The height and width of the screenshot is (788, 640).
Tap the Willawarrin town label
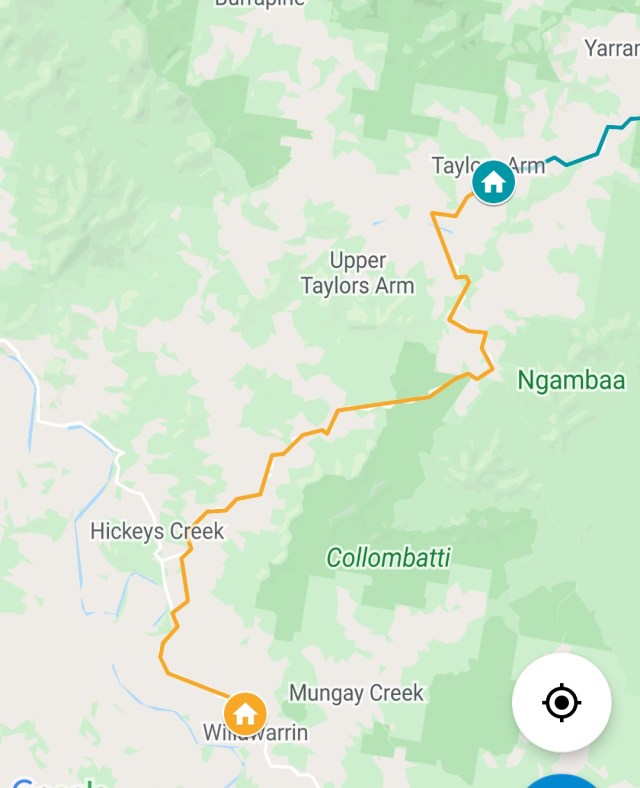point(255,732)
